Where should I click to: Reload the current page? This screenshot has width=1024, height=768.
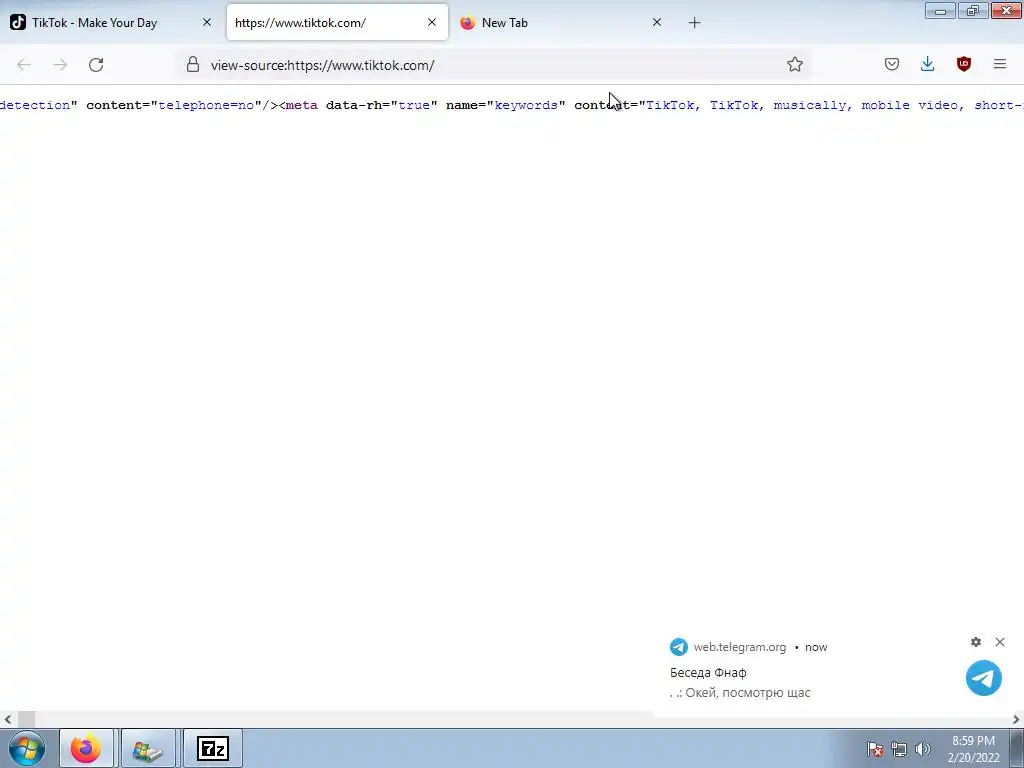point(96,65)
